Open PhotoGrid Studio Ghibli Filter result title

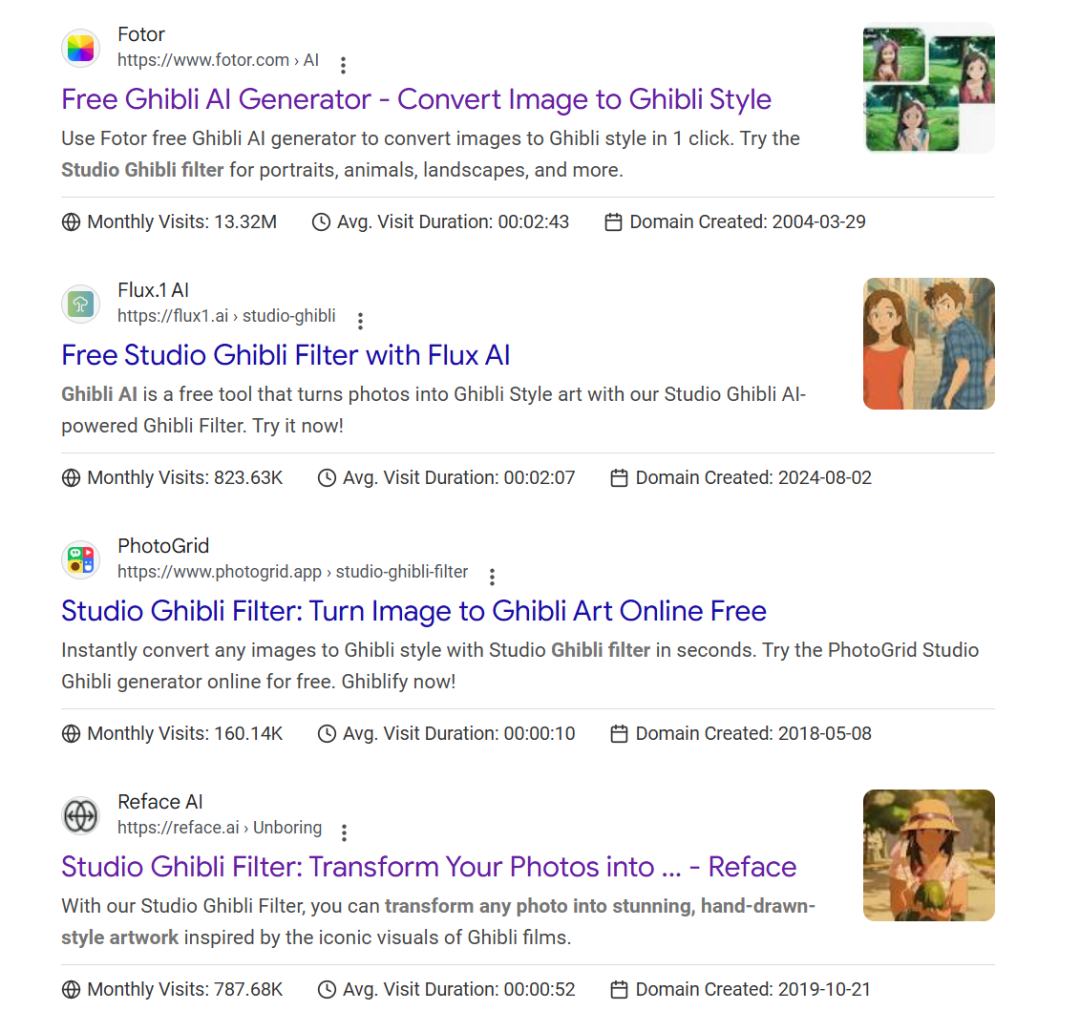point(414,610)
